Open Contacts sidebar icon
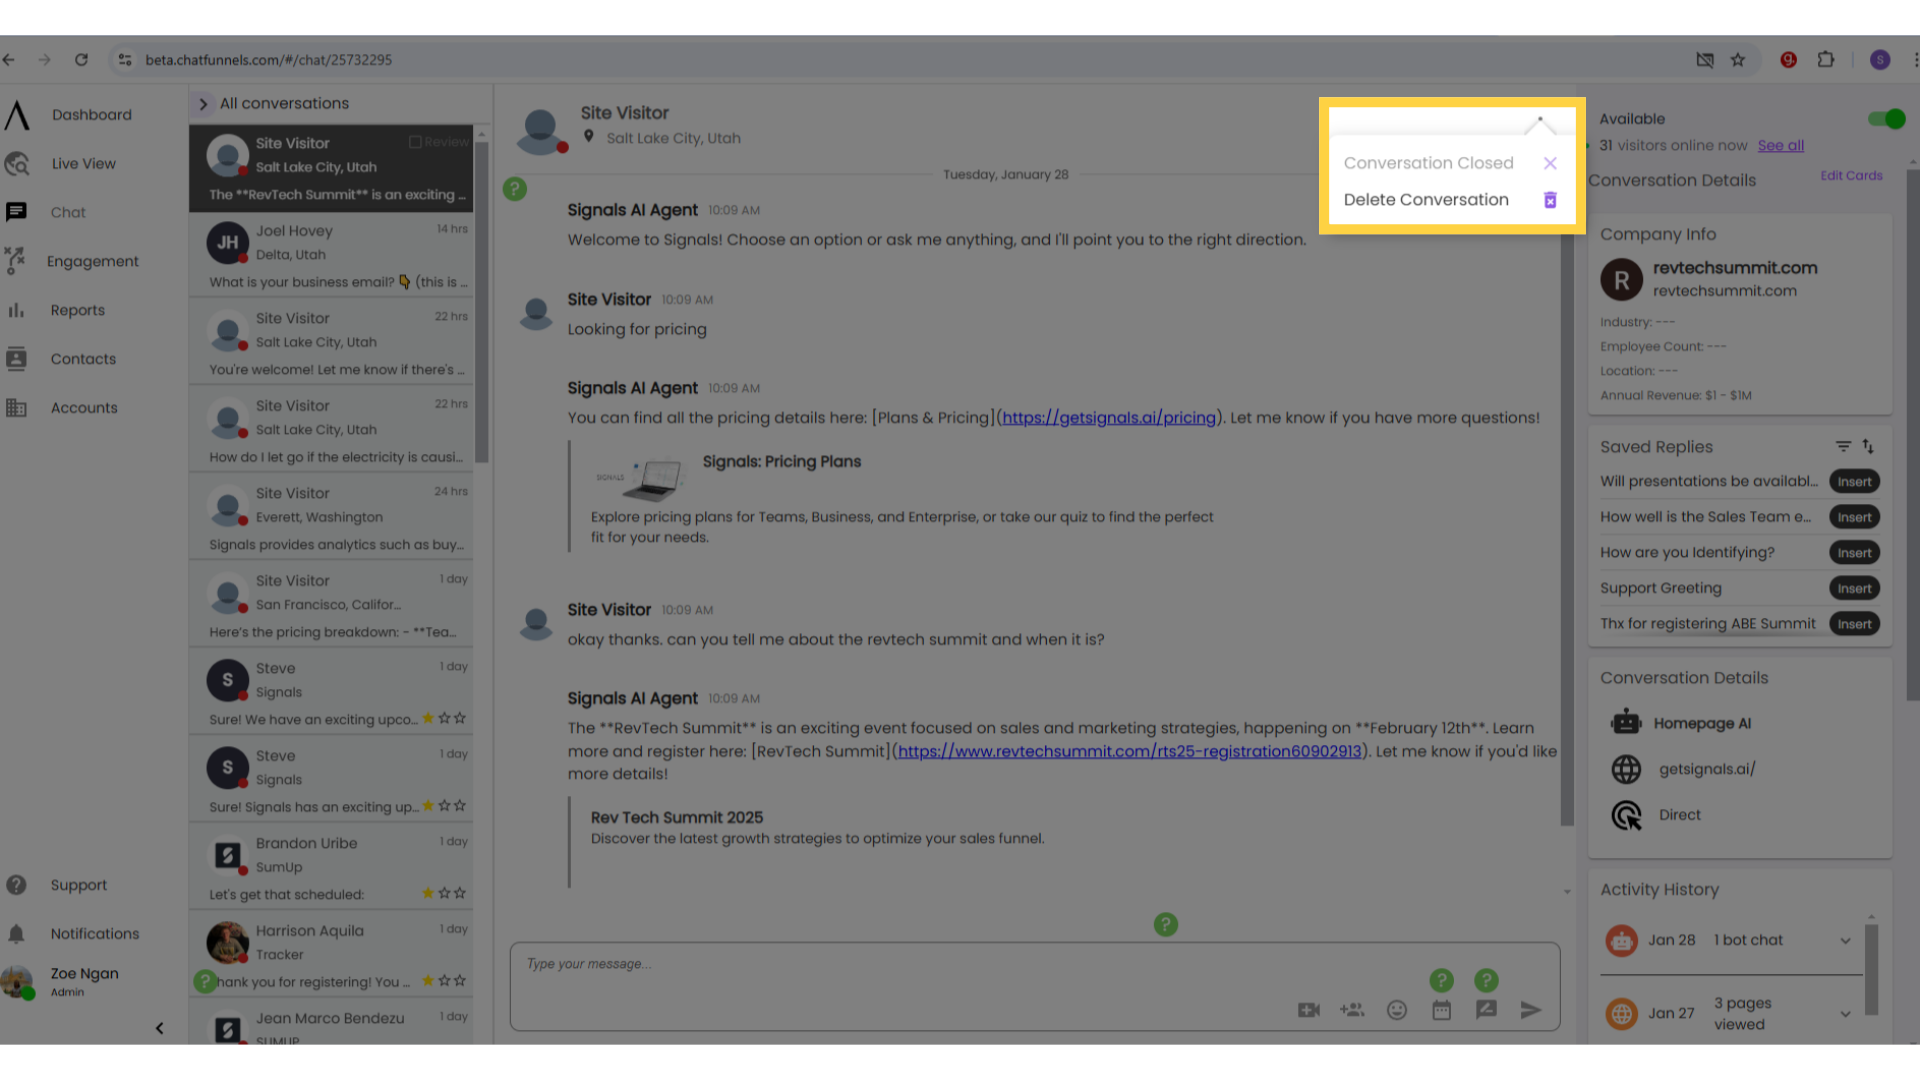 (16, 359)
